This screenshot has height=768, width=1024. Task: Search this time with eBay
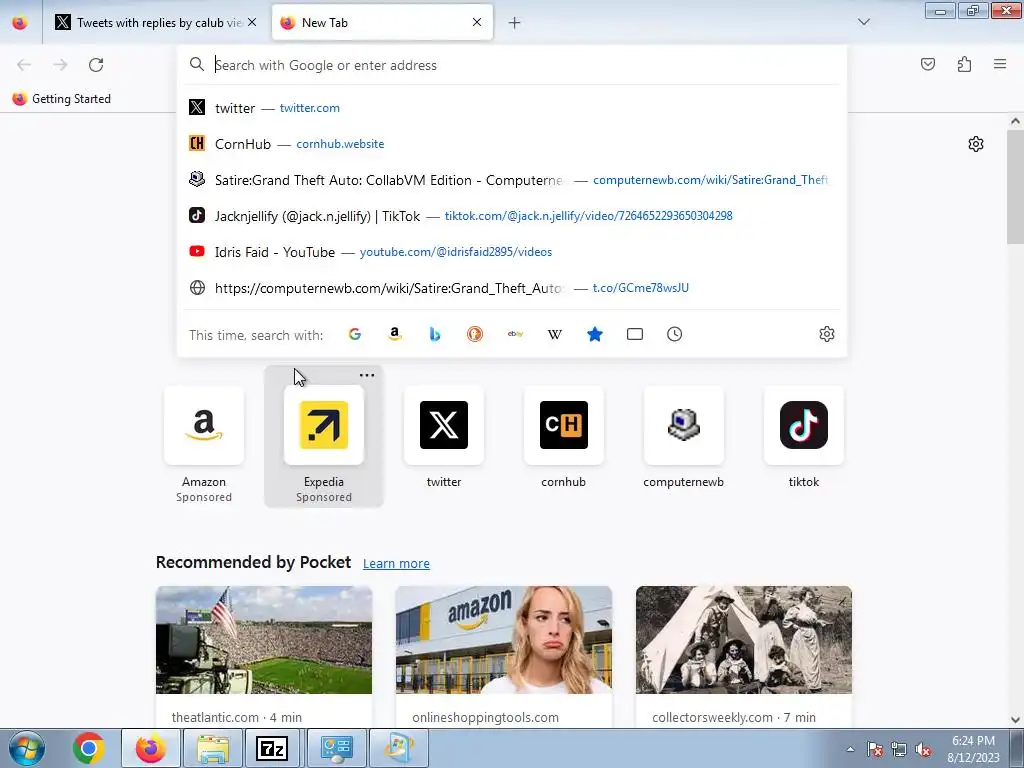[x=515, y=334]
